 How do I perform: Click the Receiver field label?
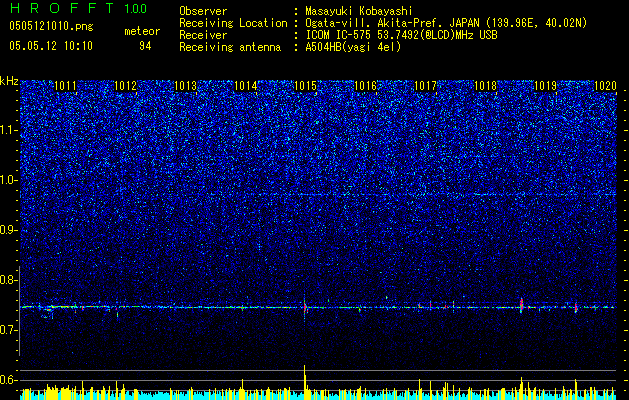[x=203, y=35]
